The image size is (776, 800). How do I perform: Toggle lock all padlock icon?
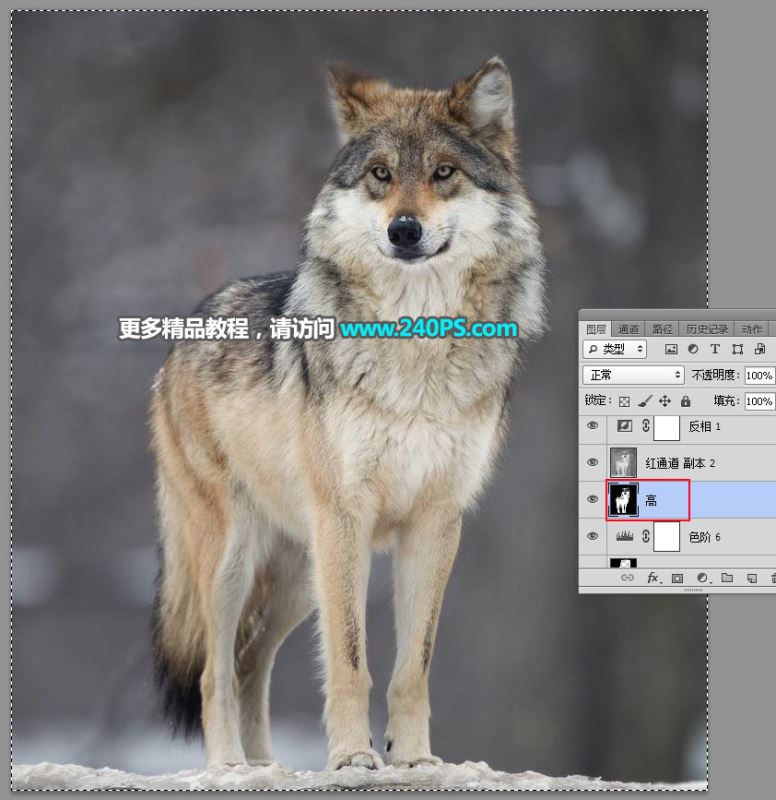[685, 402]
